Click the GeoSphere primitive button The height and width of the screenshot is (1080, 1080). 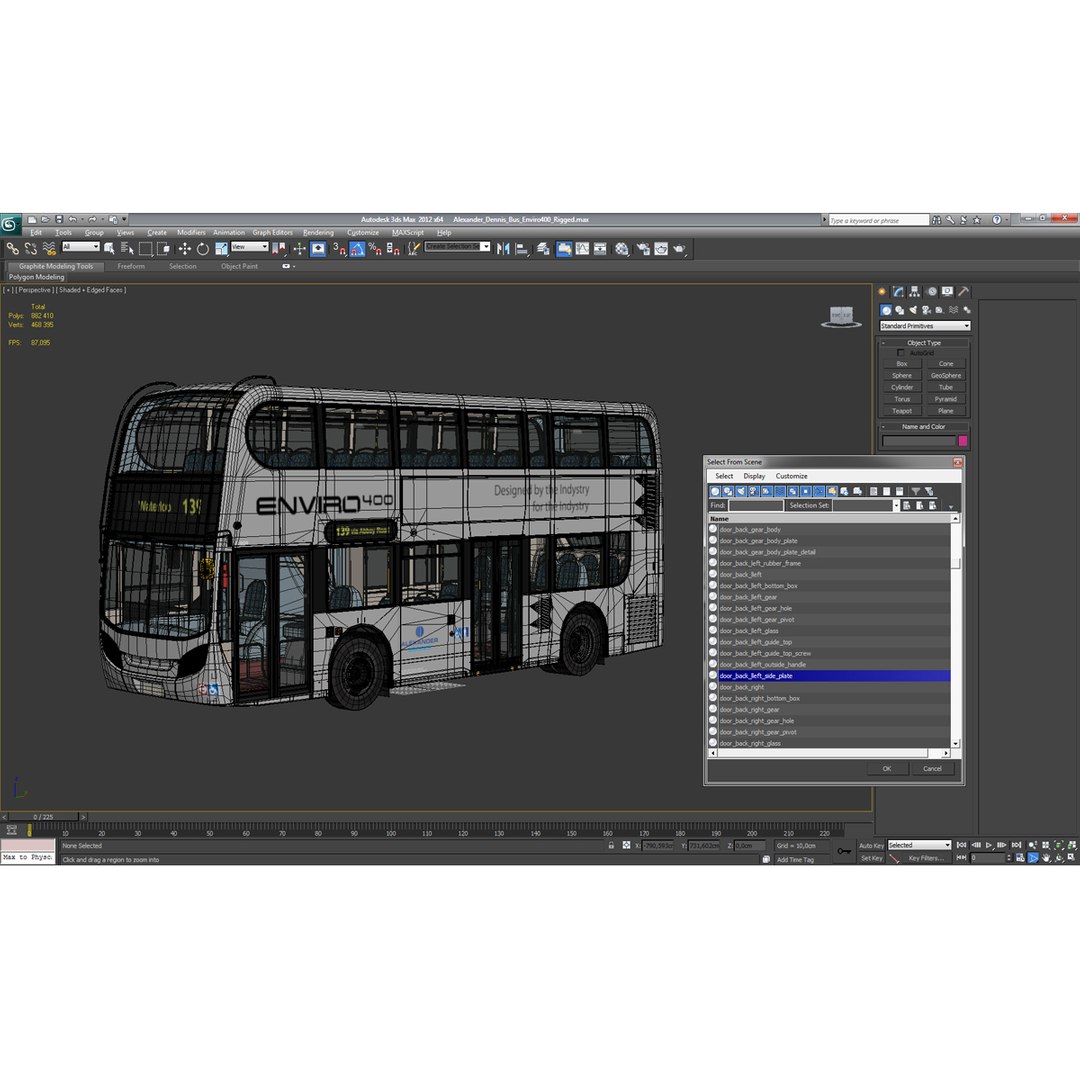pyautogui.click(x=946, y=375)
